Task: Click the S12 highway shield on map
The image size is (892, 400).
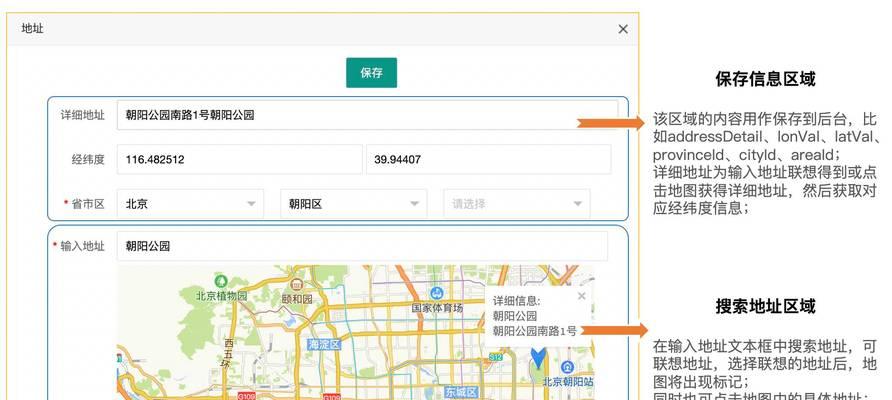Action: tap(495, 357)
